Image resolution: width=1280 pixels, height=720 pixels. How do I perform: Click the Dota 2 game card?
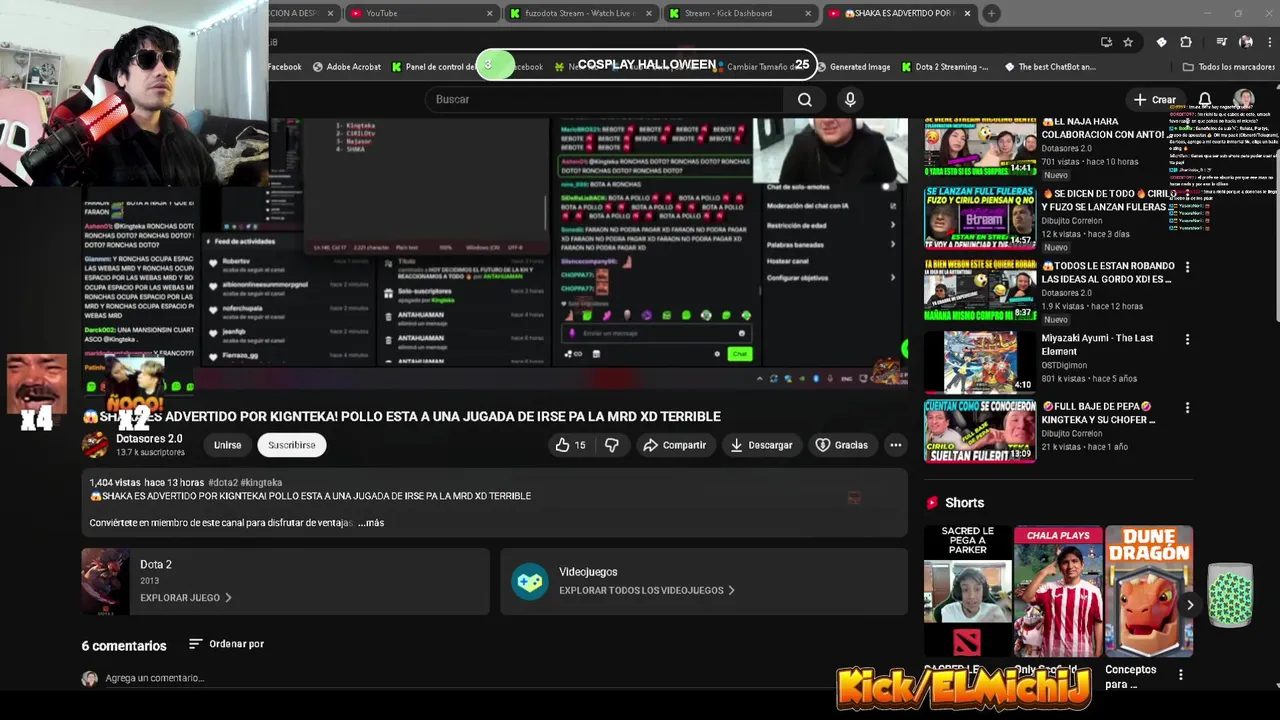285,581
